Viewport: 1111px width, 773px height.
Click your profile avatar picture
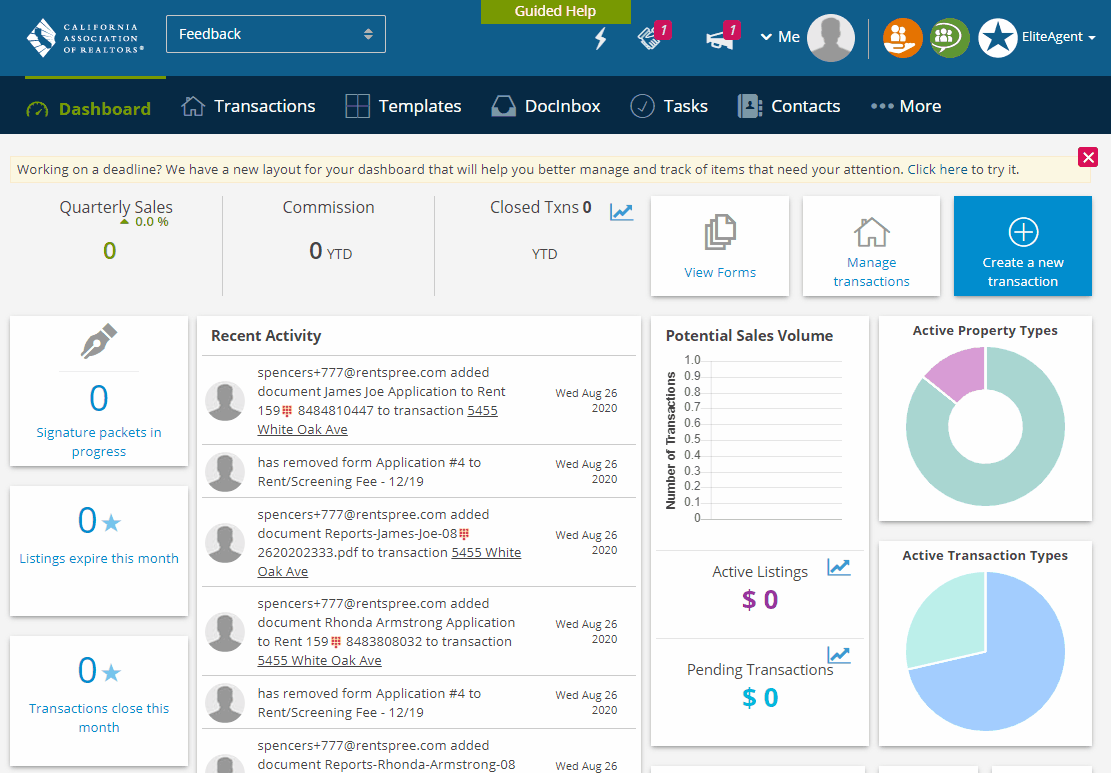831,38
